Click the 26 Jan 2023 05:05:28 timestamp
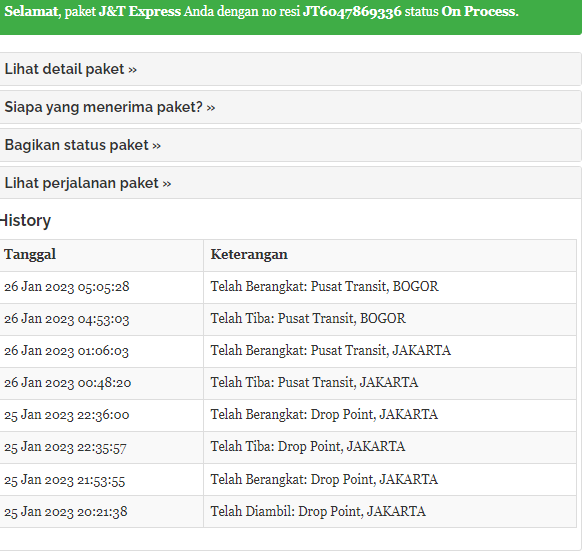The width and height of the screenshot is (582, 555). [67, 287]
